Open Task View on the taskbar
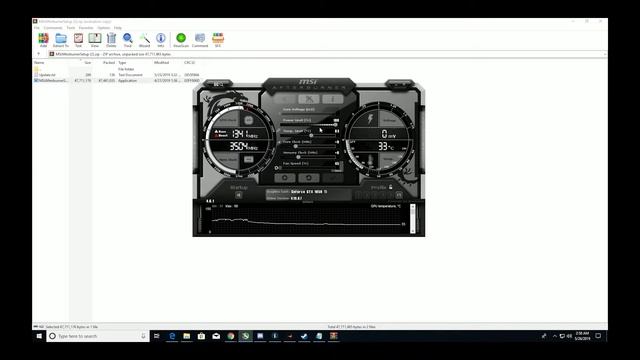640x360 pixels. pos(157,336)
